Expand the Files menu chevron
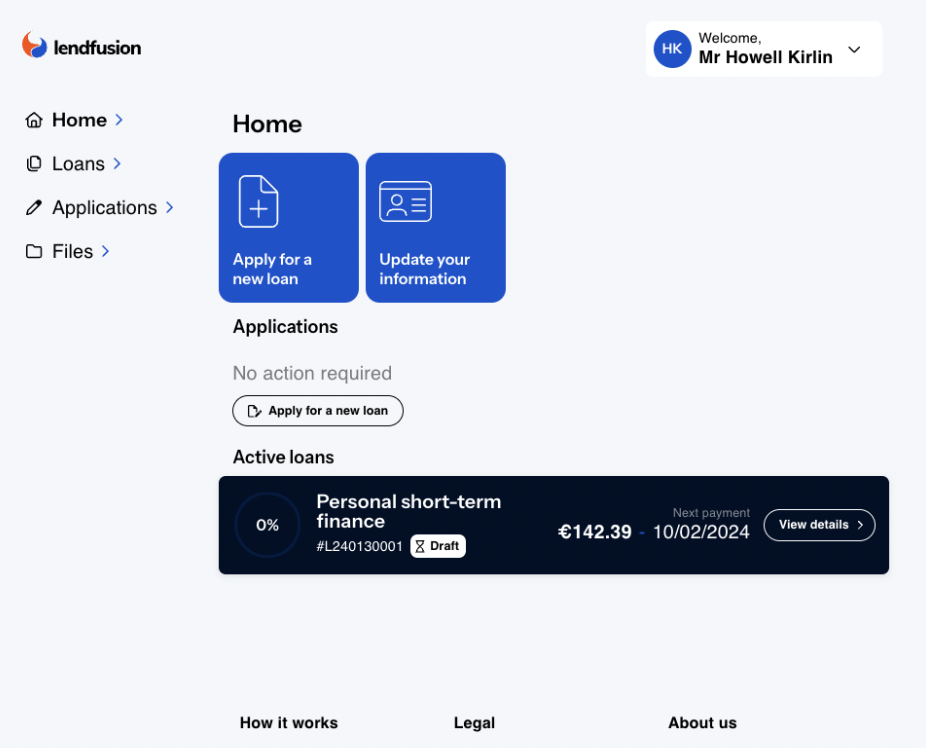This screenshot has height=748, width=926. [105, 252]
